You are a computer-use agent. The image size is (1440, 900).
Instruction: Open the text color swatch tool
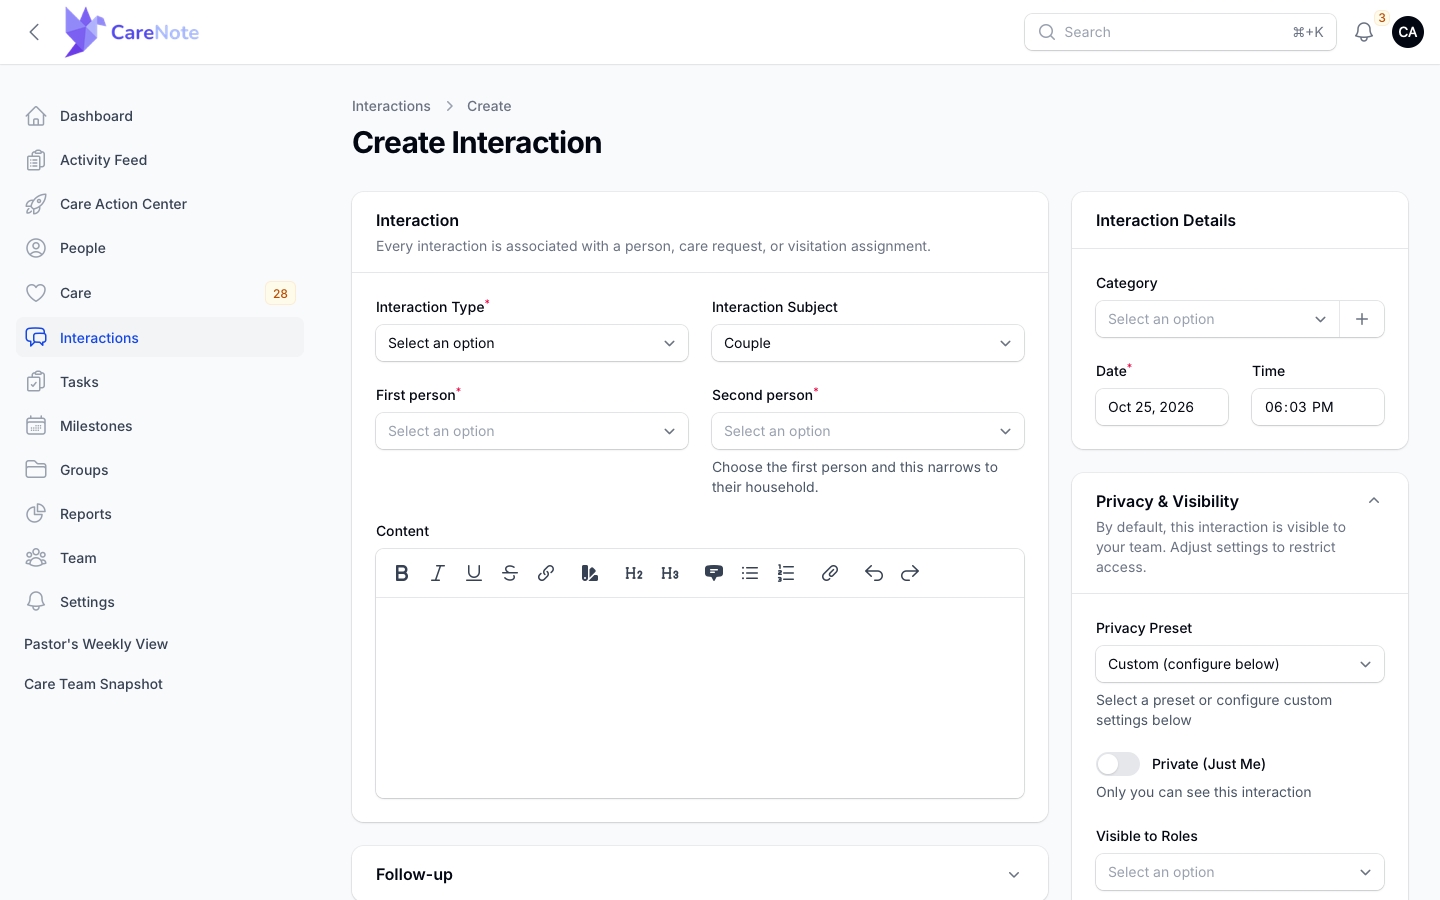pyautogui.click(x=590, y=573)
